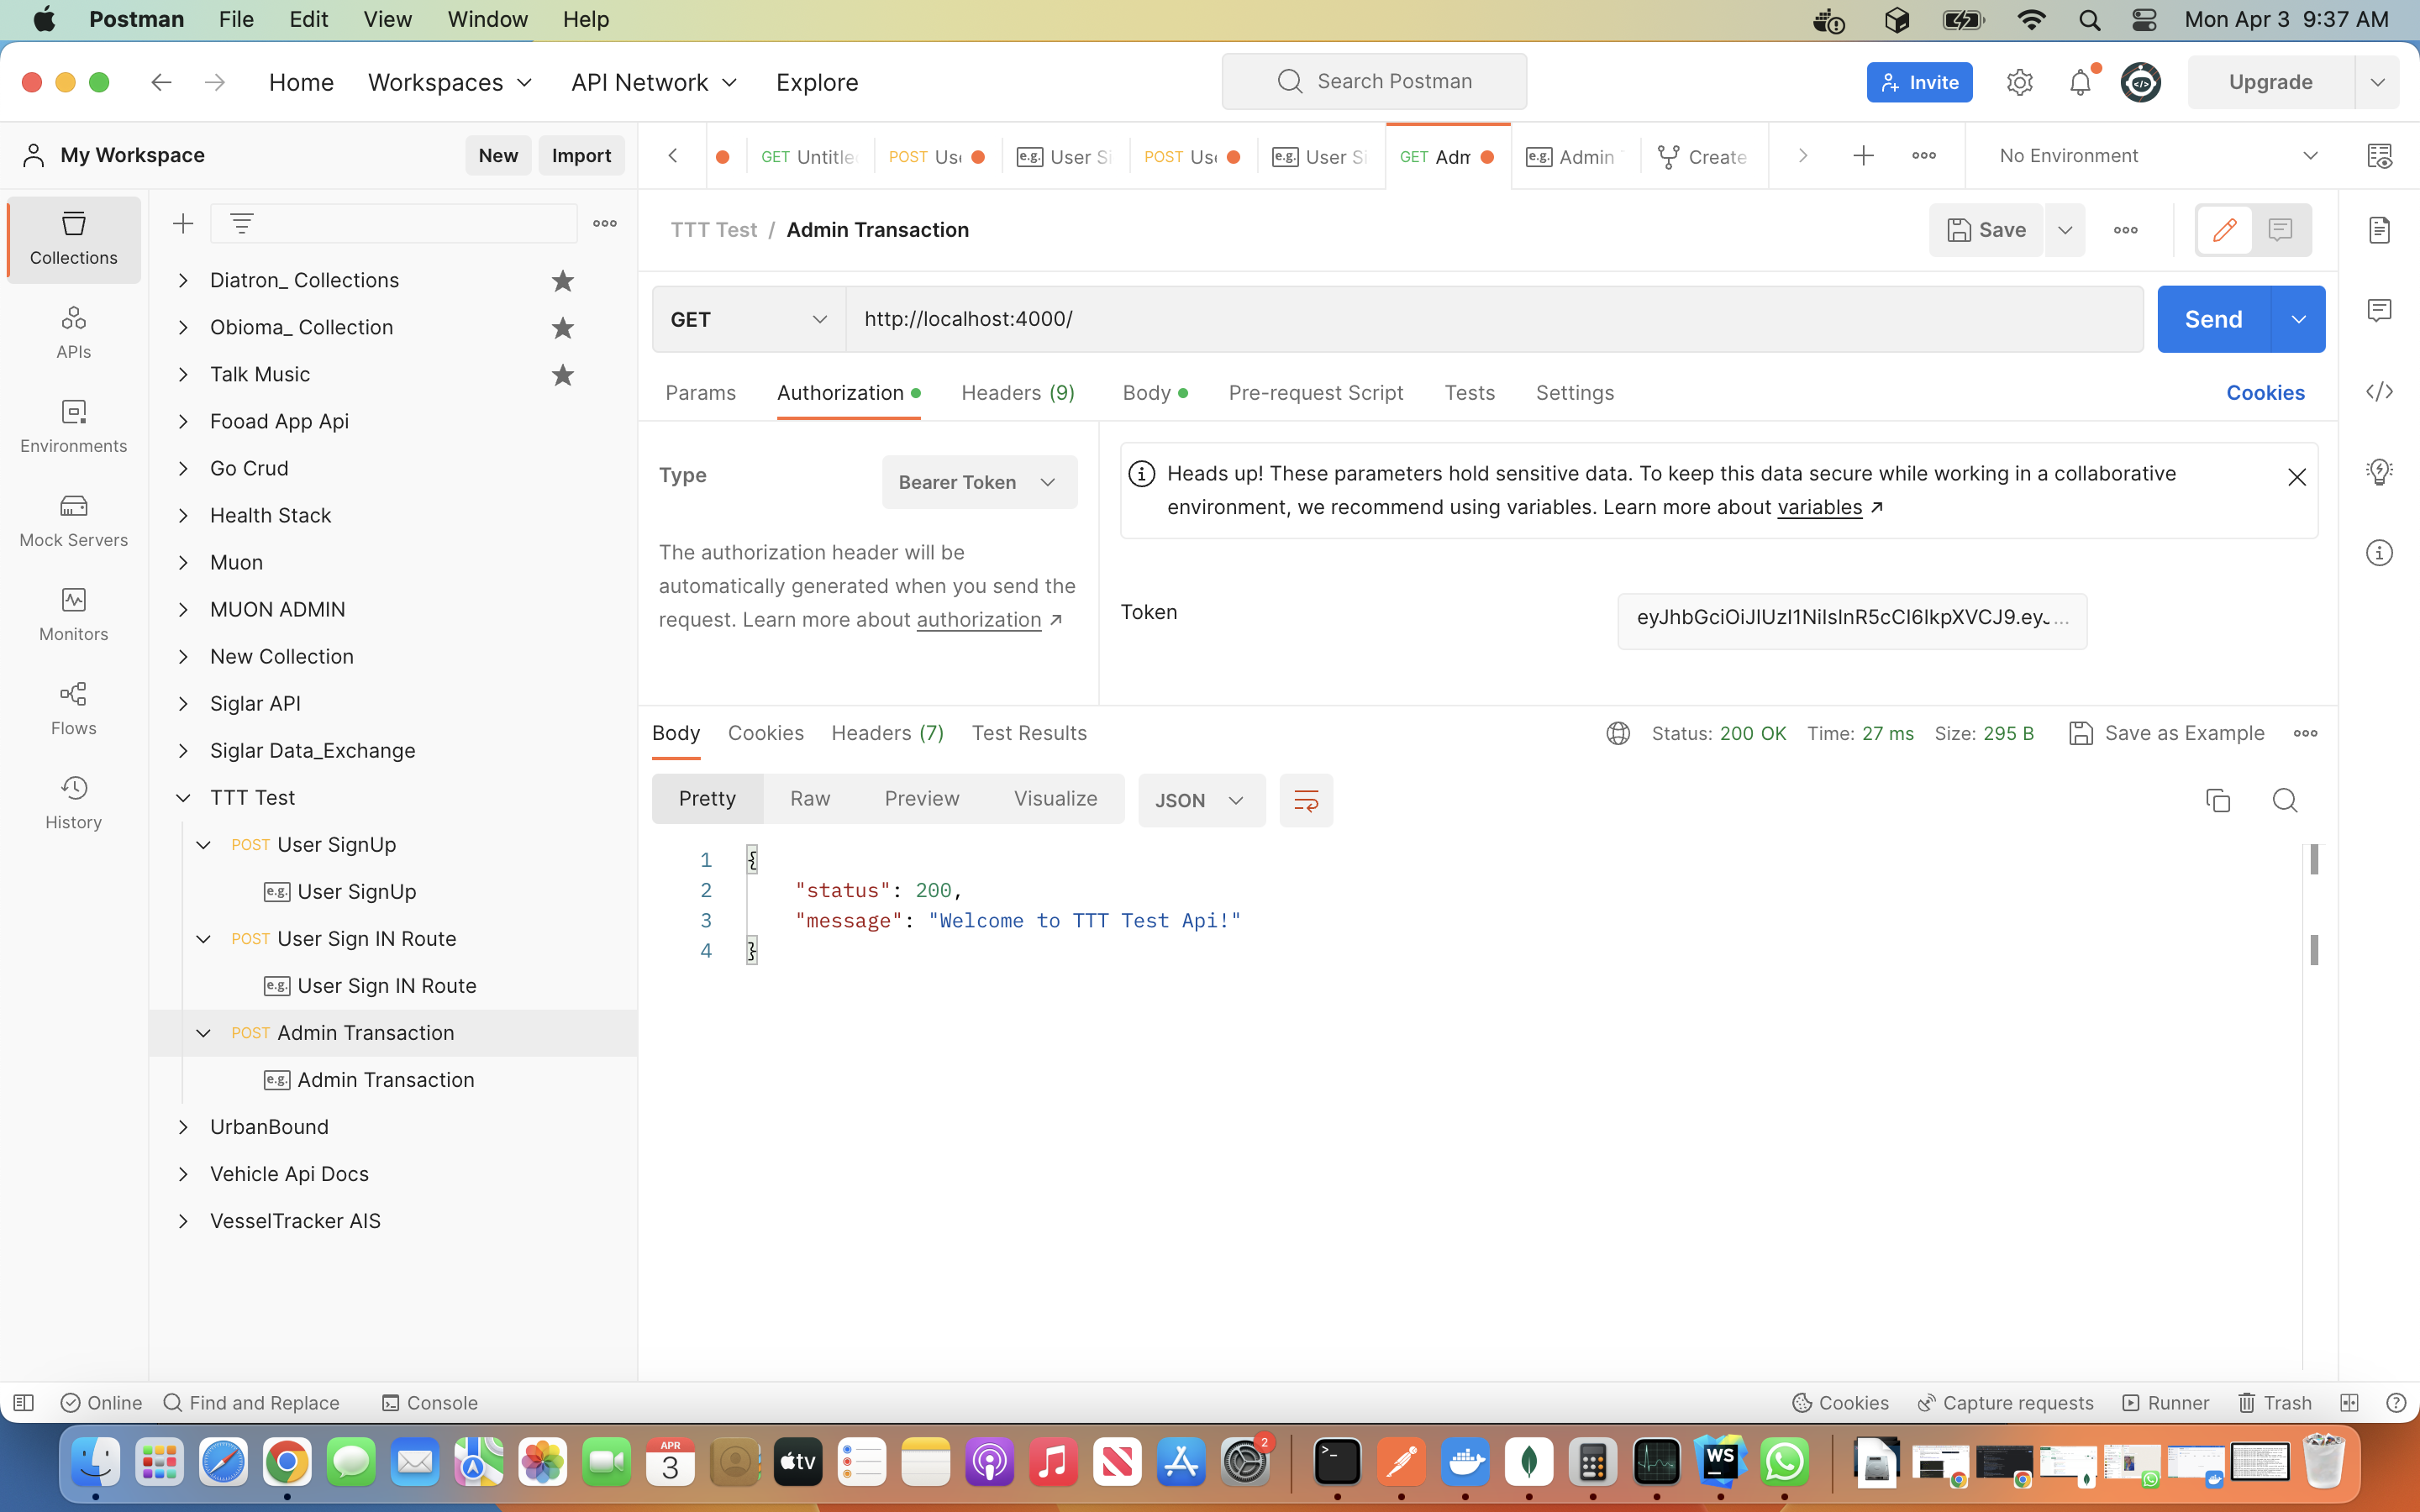Open the code snippet panel icon

pyautogui.click(x=2379, y=392)
